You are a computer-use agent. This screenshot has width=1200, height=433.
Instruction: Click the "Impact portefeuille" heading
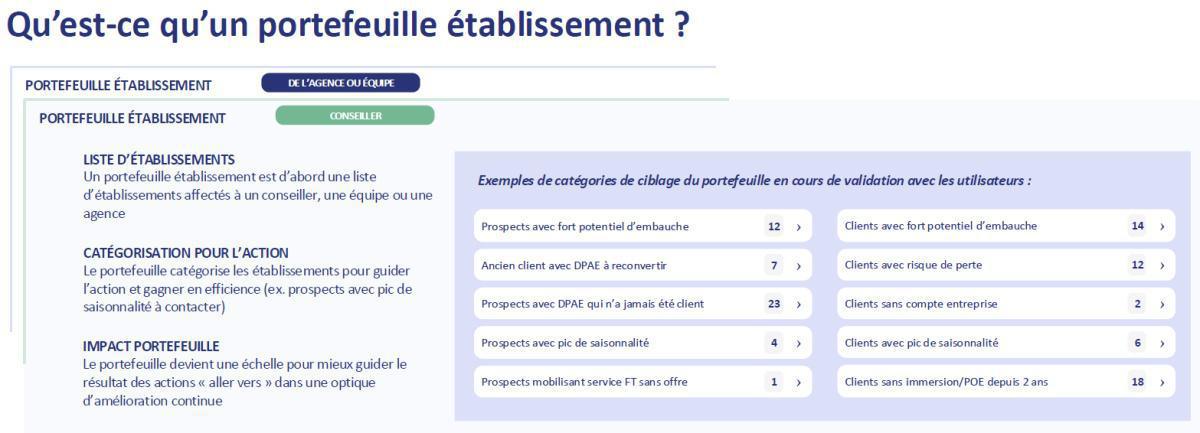pos(151,346)
